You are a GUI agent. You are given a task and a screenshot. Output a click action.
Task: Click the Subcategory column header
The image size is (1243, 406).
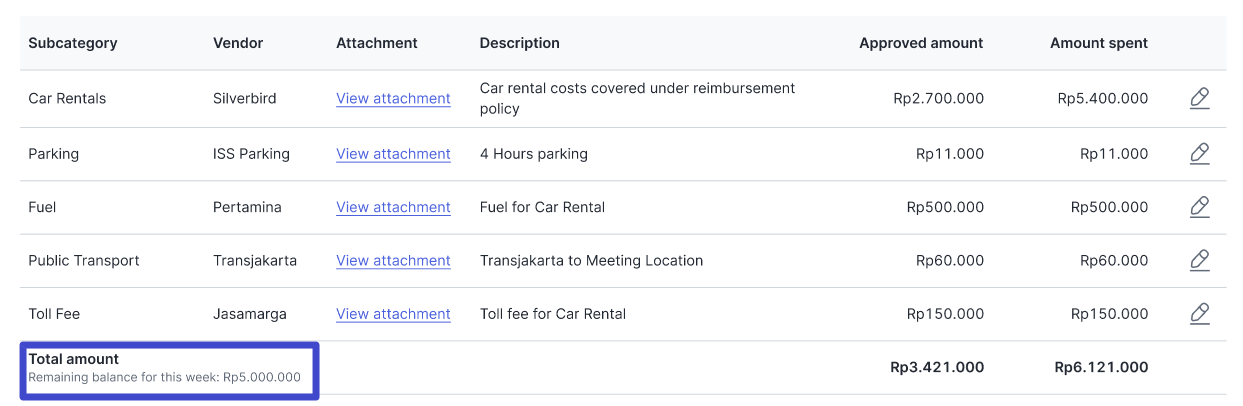[73, 43]
